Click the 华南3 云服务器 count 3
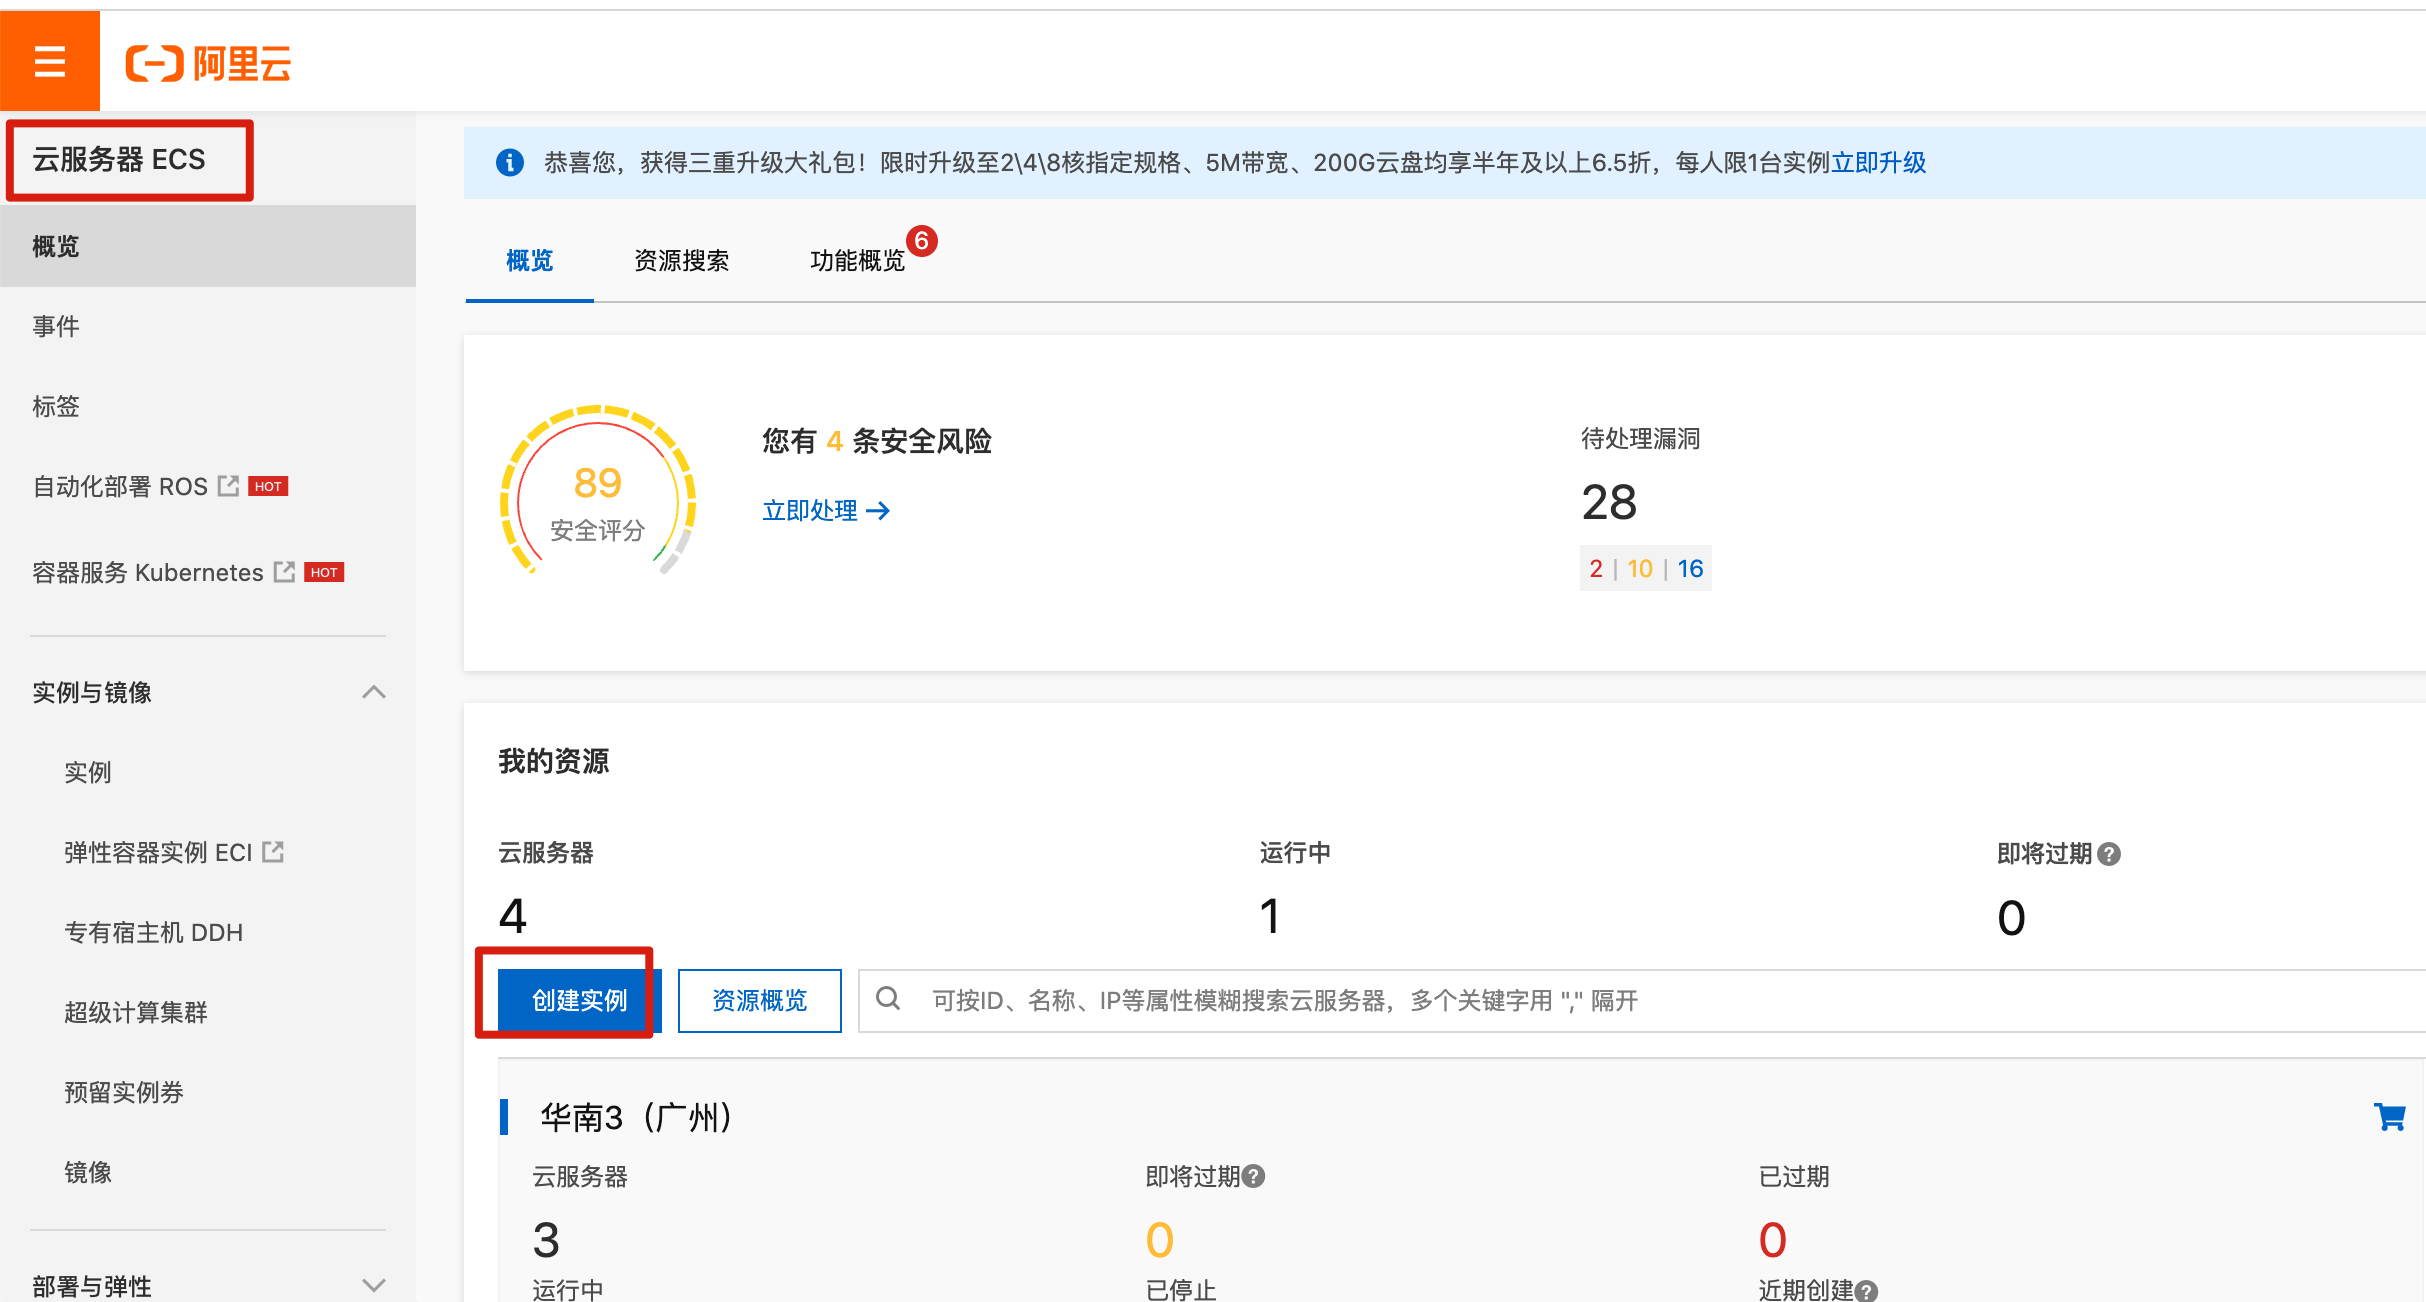This screenshot has height=1302, width=2426. click(x=546, y=1240)
